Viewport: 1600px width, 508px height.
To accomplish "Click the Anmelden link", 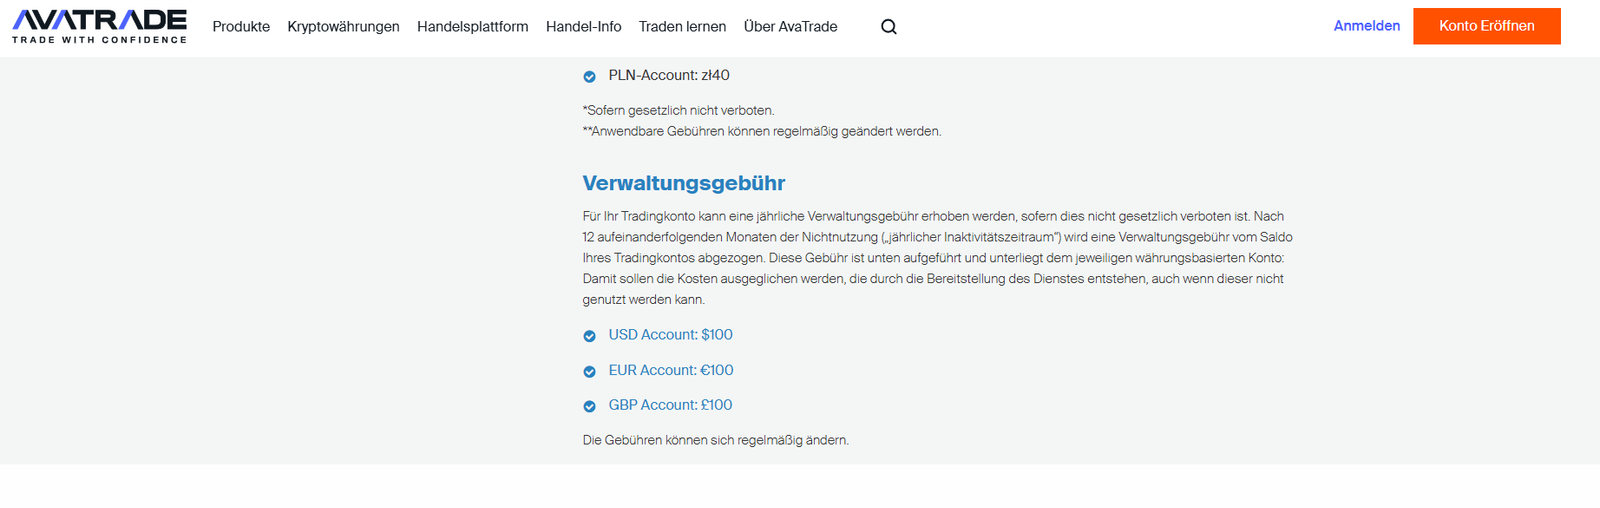I will click(1367, 26).
